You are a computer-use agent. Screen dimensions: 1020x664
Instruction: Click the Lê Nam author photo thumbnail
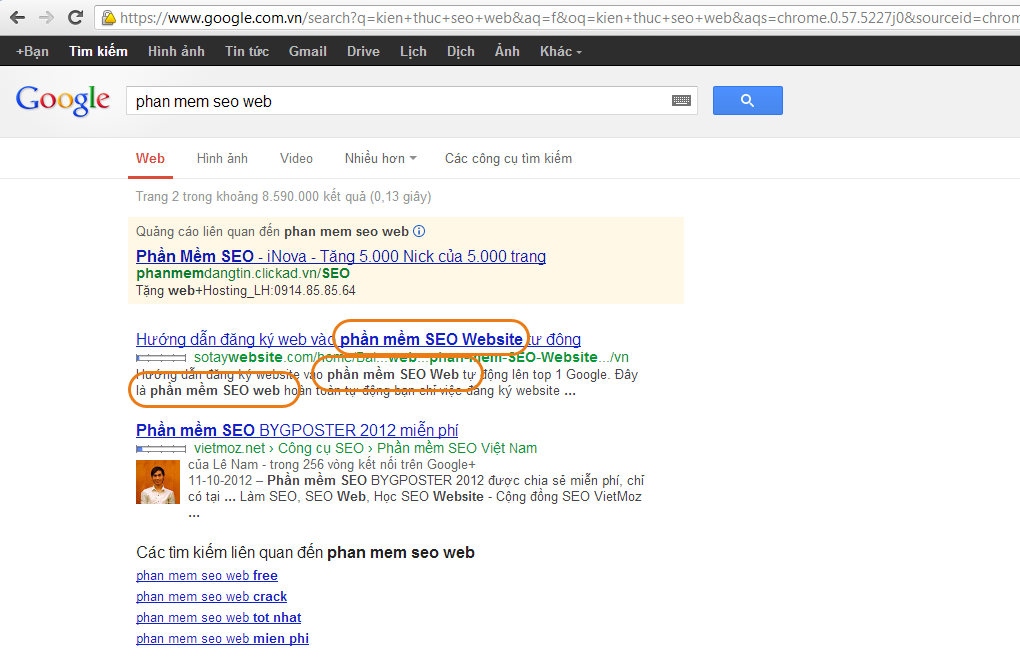tap(157, 482)
